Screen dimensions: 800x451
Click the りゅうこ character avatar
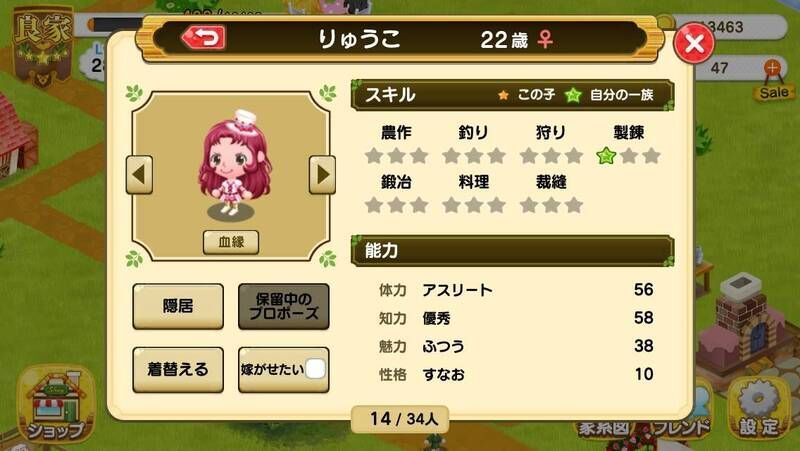point(234,163)
